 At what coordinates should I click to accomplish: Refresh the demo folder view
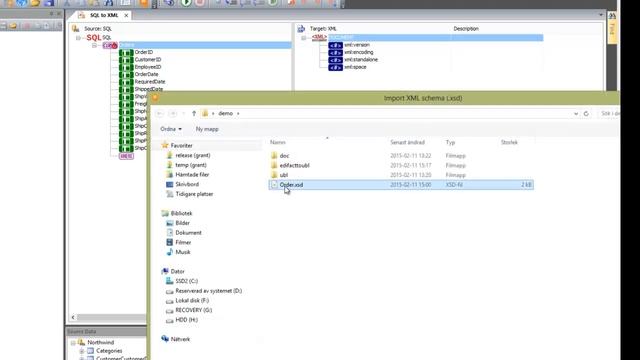586,113
